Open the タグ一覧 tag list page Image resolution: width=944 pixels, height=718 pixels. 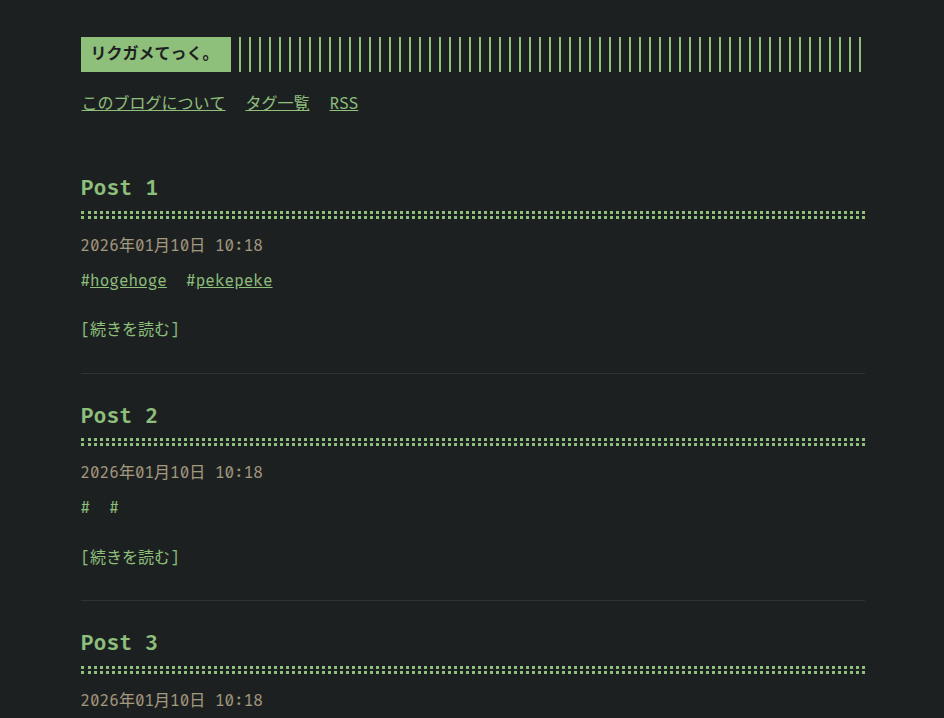(x=277, y=103)
